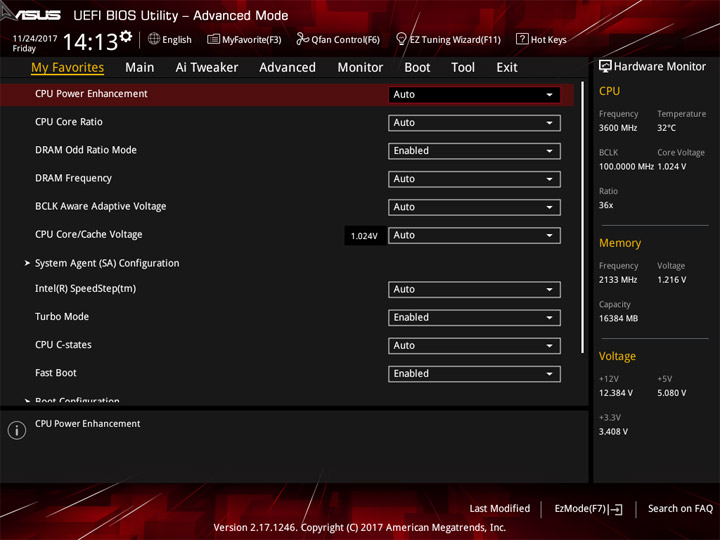The image size is (720, 540).
Task: Click the CPU Power Enhancement row label
Action: pos(91,94)
